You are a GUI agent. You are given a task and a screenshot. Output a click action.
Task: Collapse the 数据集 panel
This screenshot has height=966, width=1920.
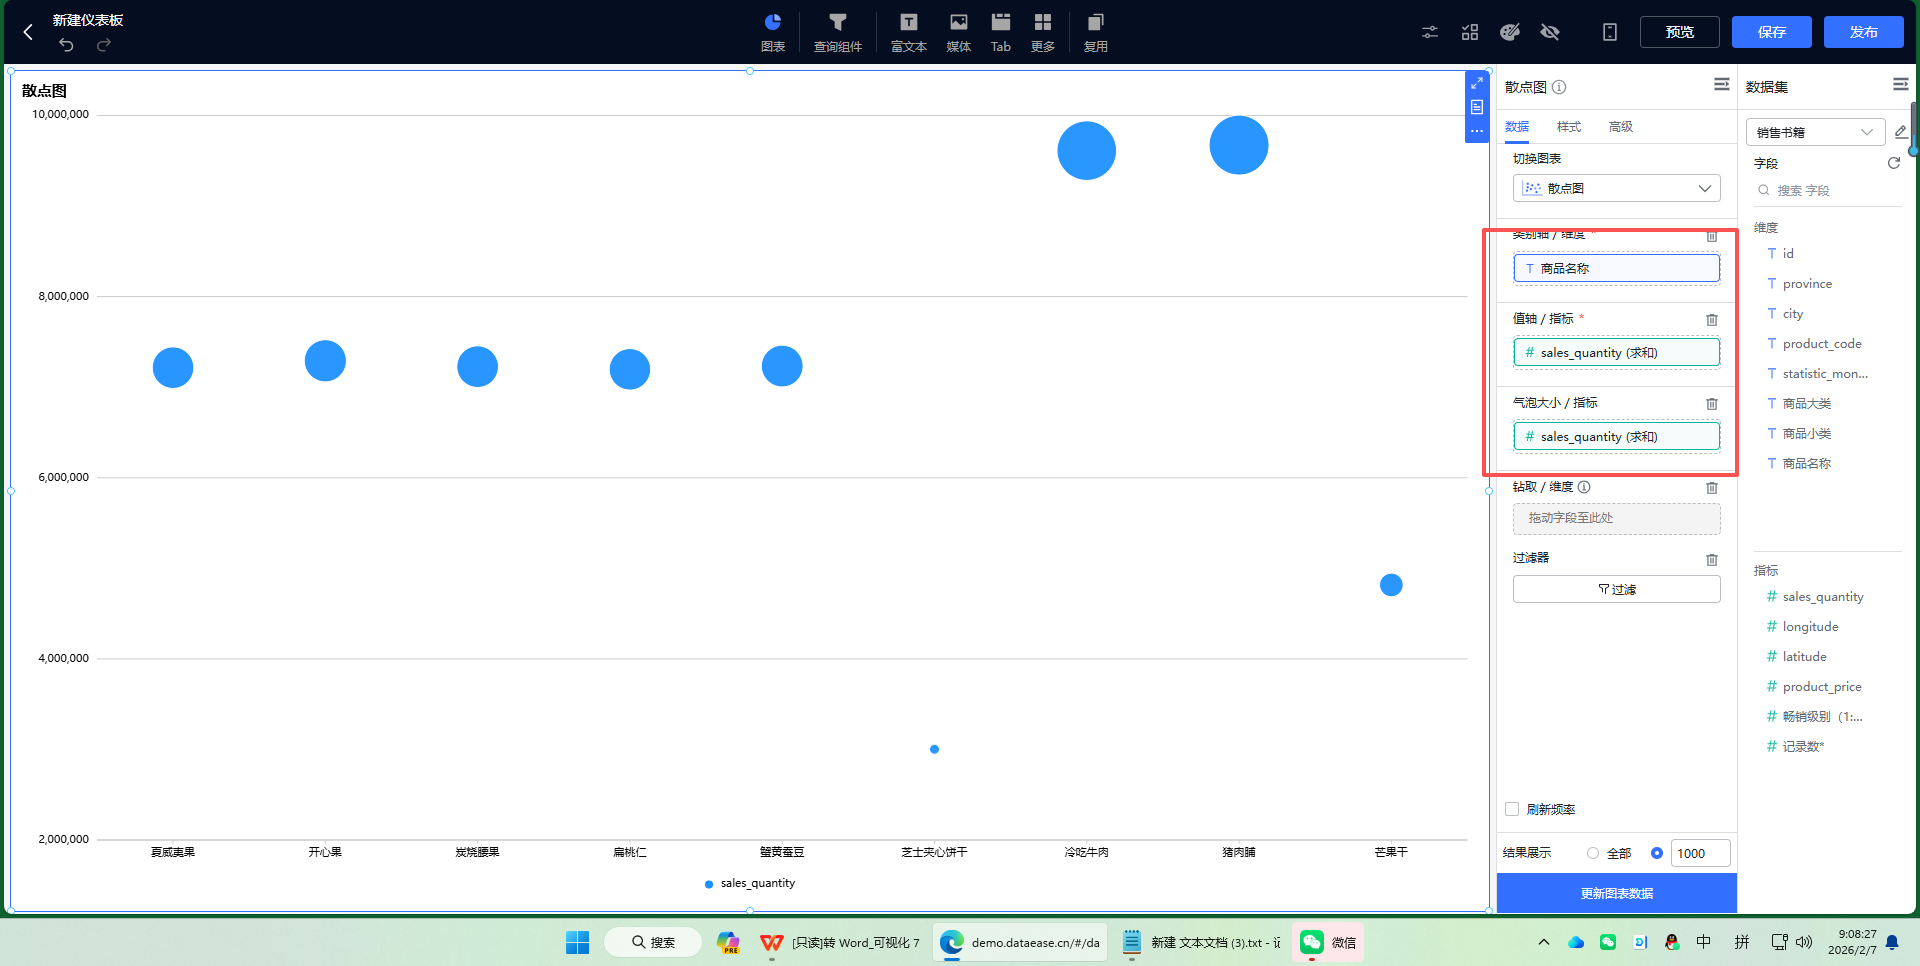(1900, 85)
